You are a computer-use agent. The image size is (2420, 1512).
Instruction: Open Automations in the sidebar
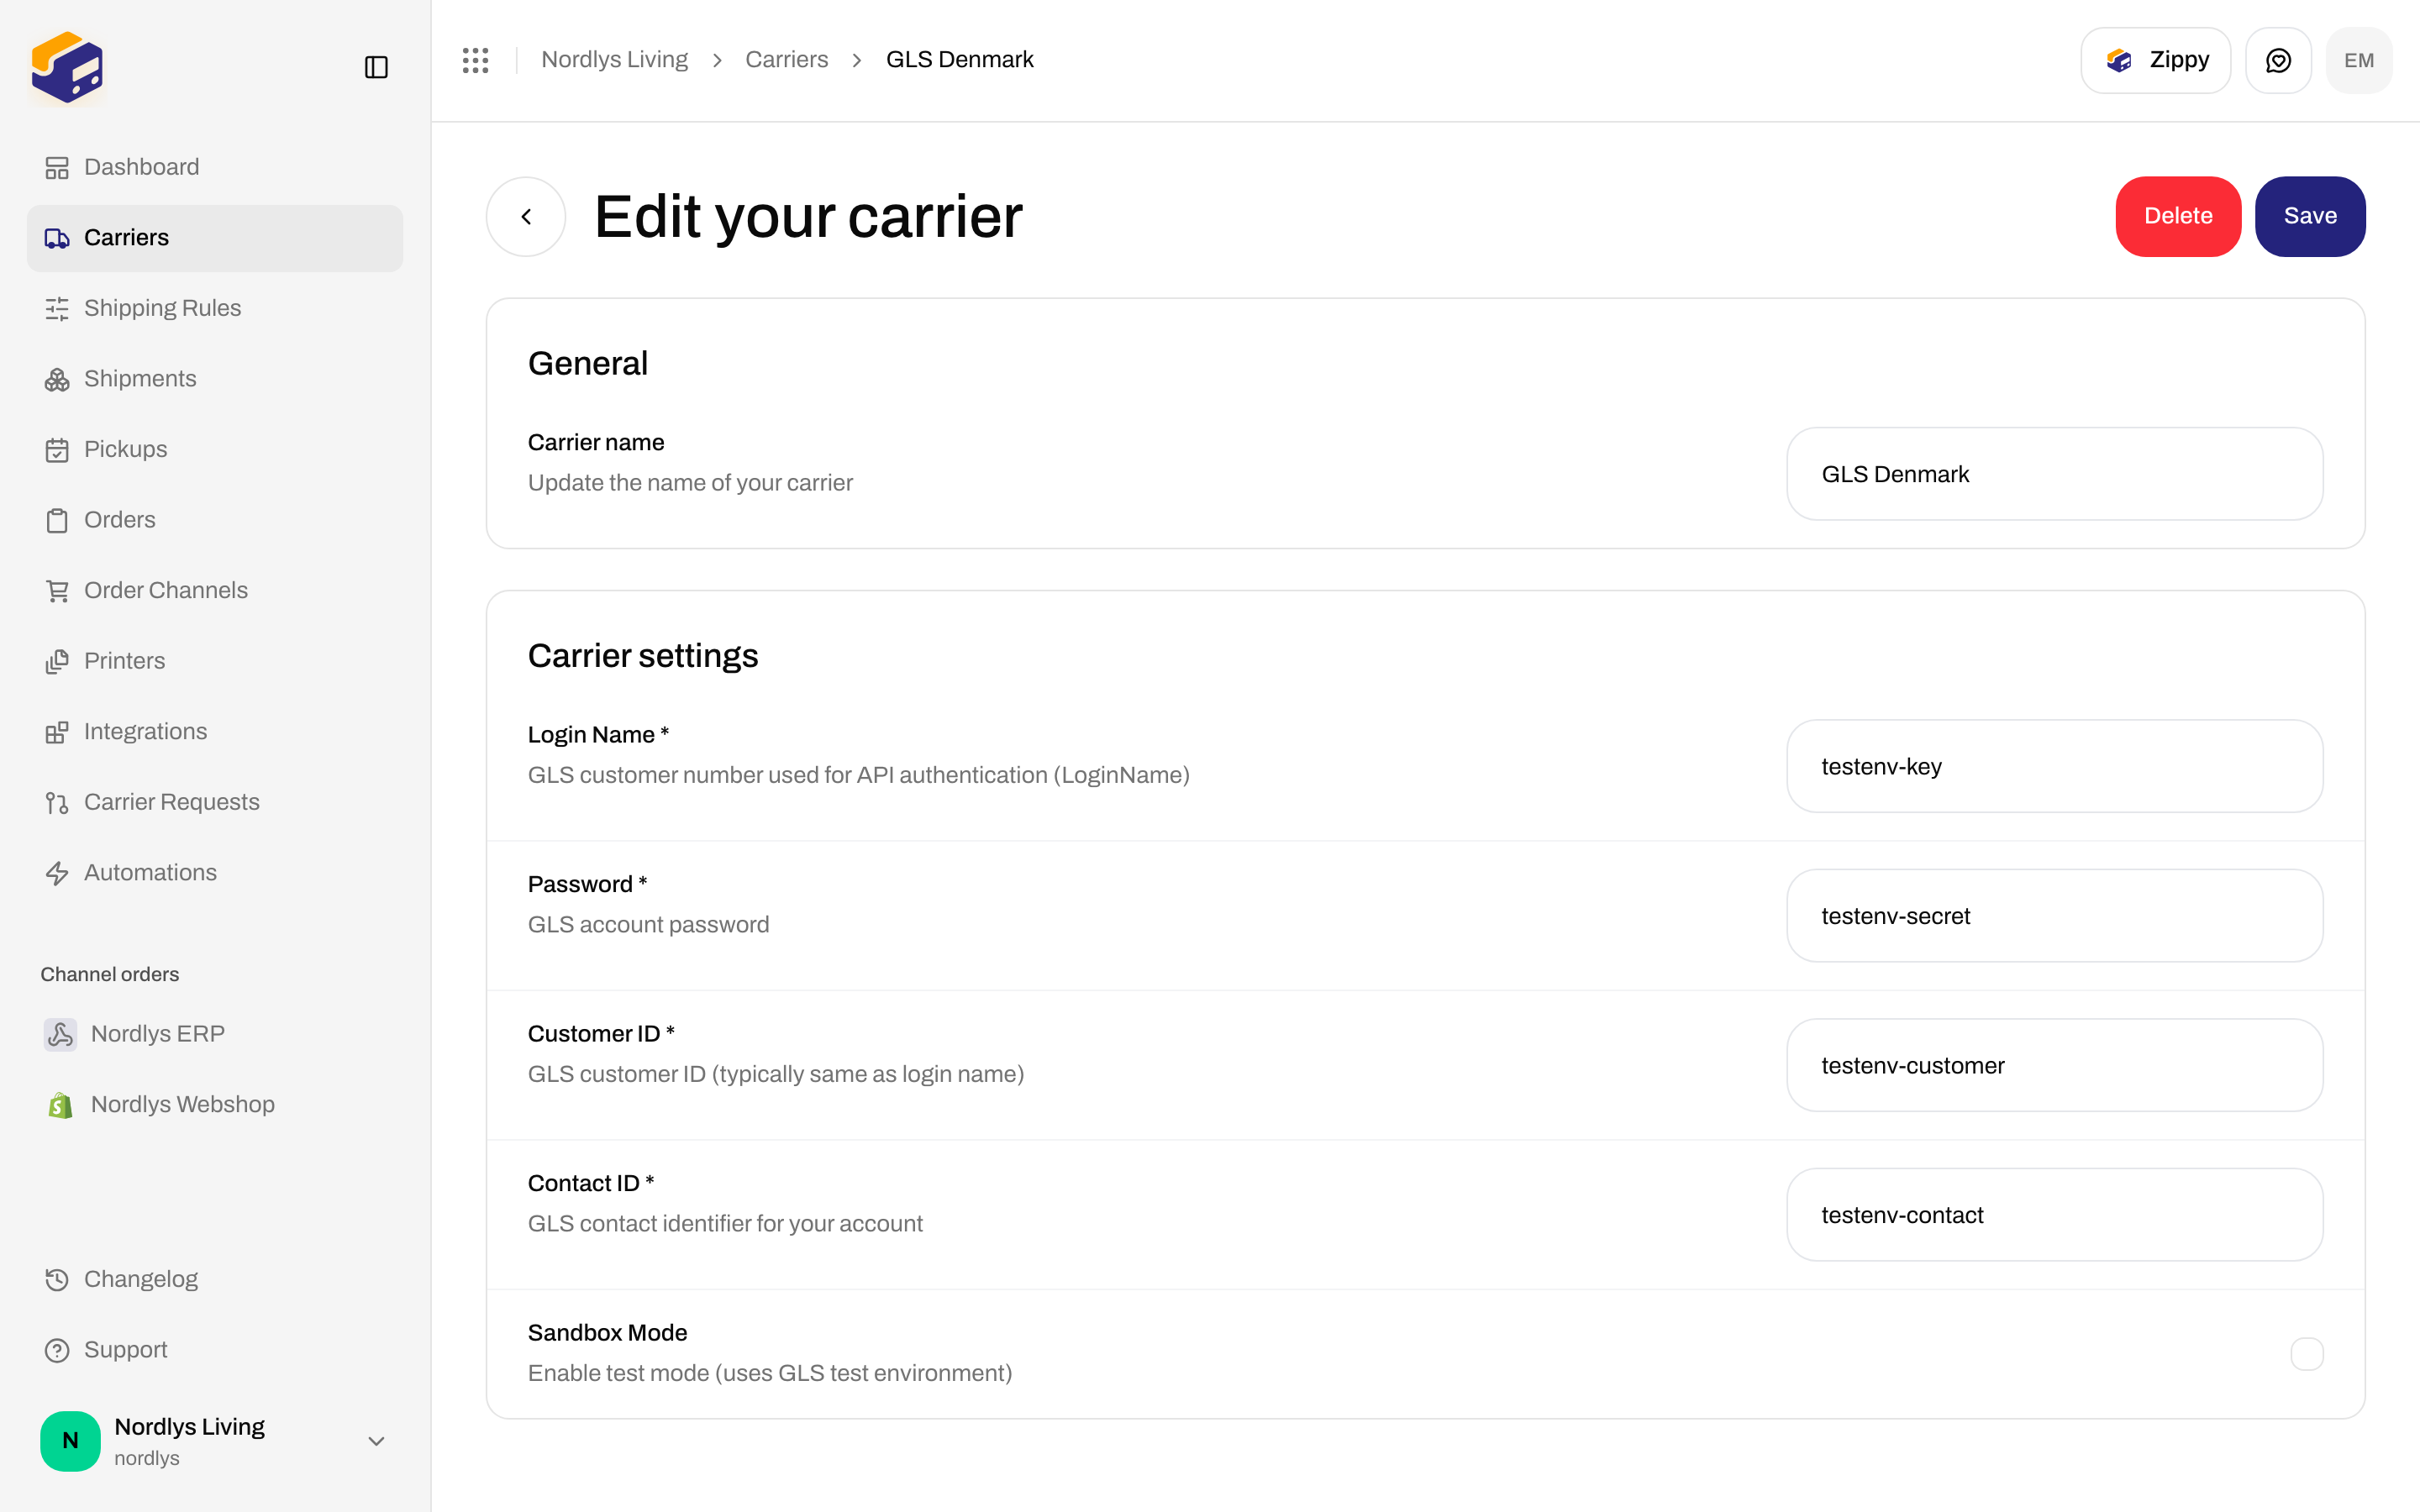click(x=215, y=873)
